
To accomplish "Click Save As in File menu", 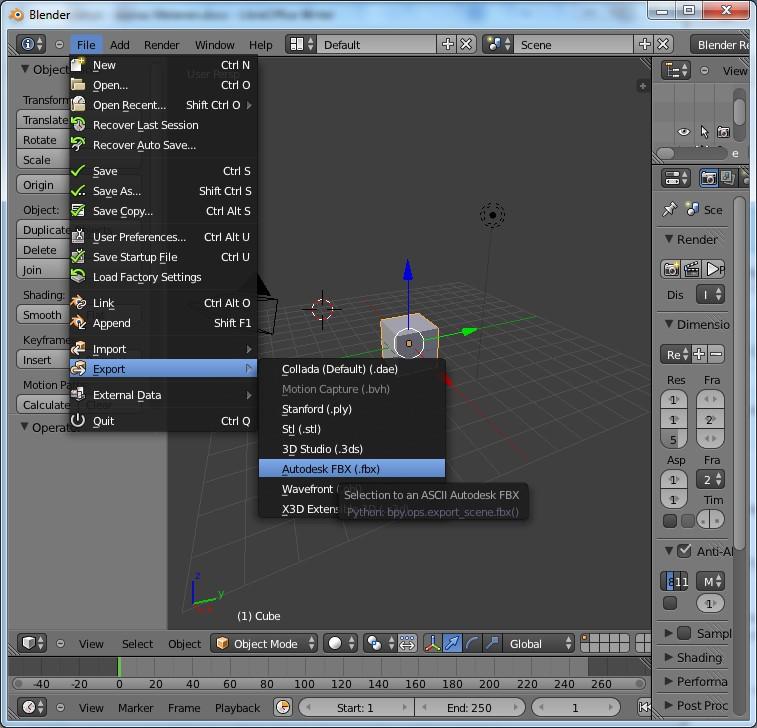I will pos(163,191).
